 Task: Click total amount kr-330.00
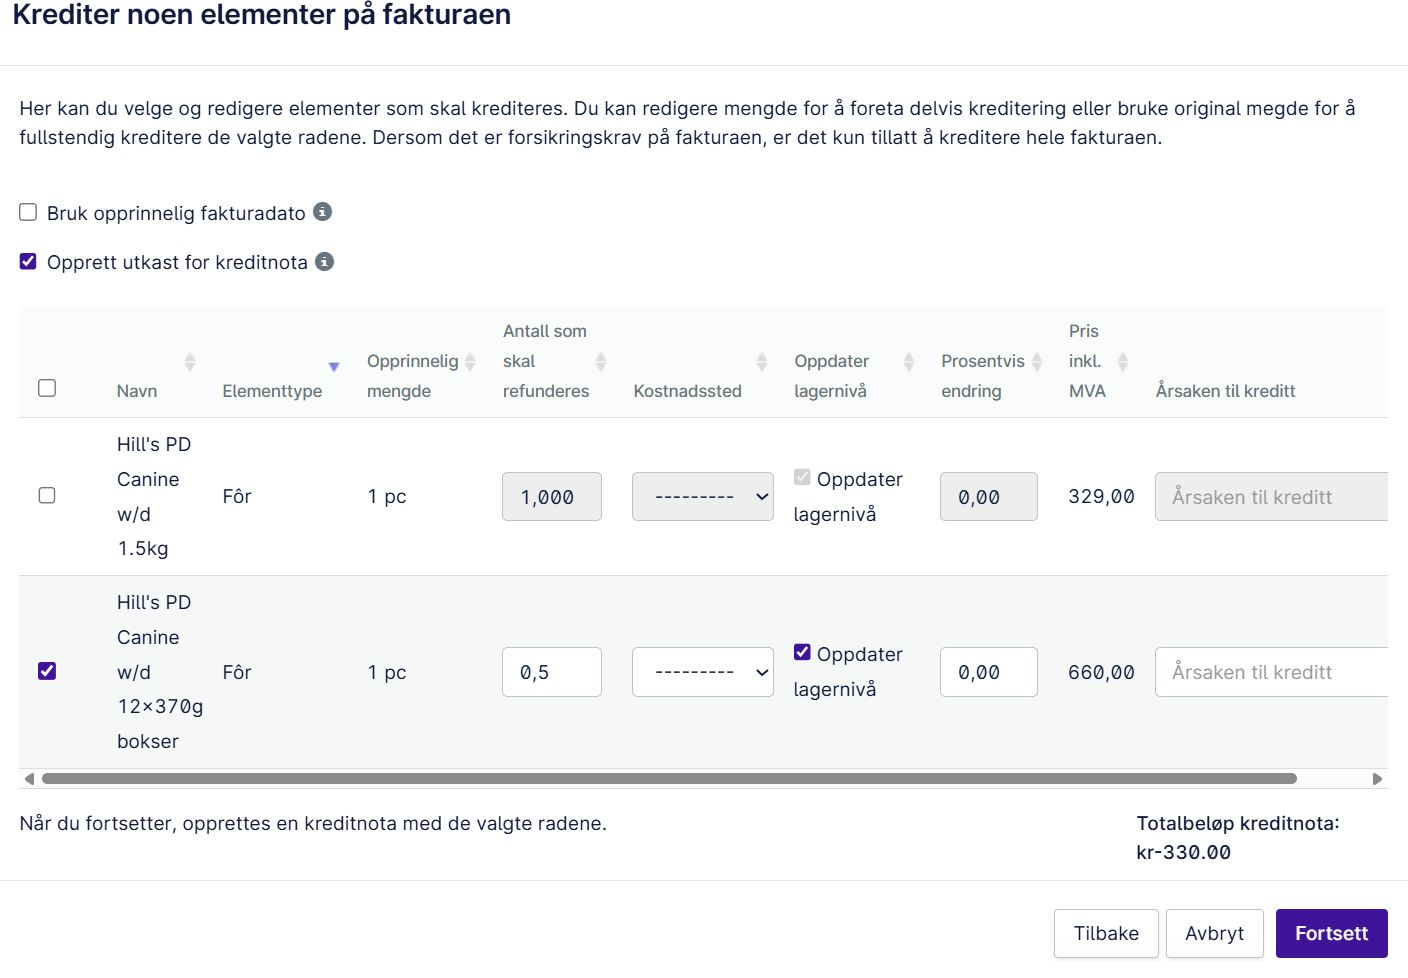(x=1183, y=852)
